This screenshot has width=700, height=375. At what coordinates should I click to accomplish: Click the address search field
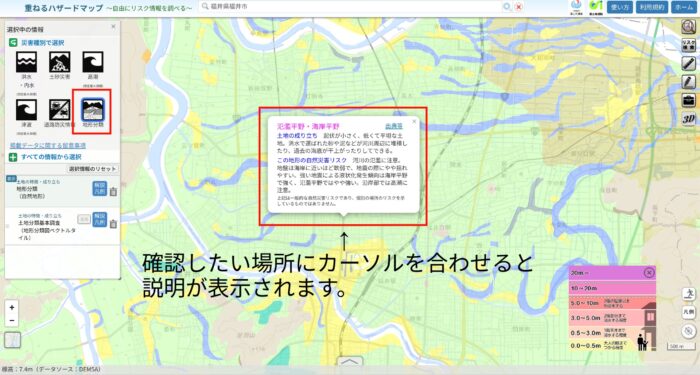click(x=350, y=7)
